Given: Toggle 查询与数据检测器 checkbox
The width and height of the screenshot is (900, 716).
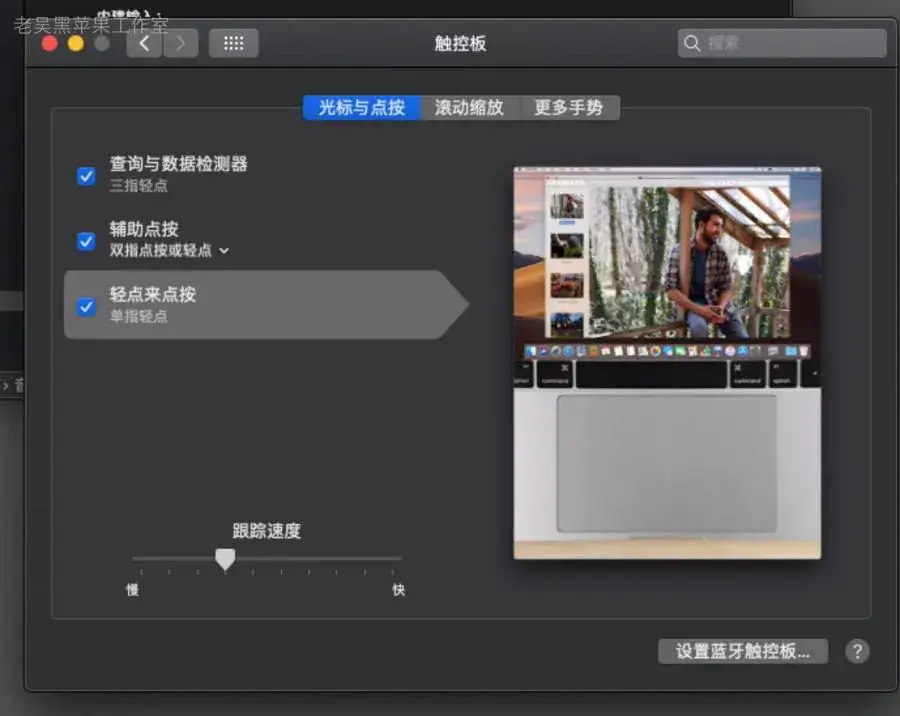Looking at the screenshot, I should tap(86, 176).
